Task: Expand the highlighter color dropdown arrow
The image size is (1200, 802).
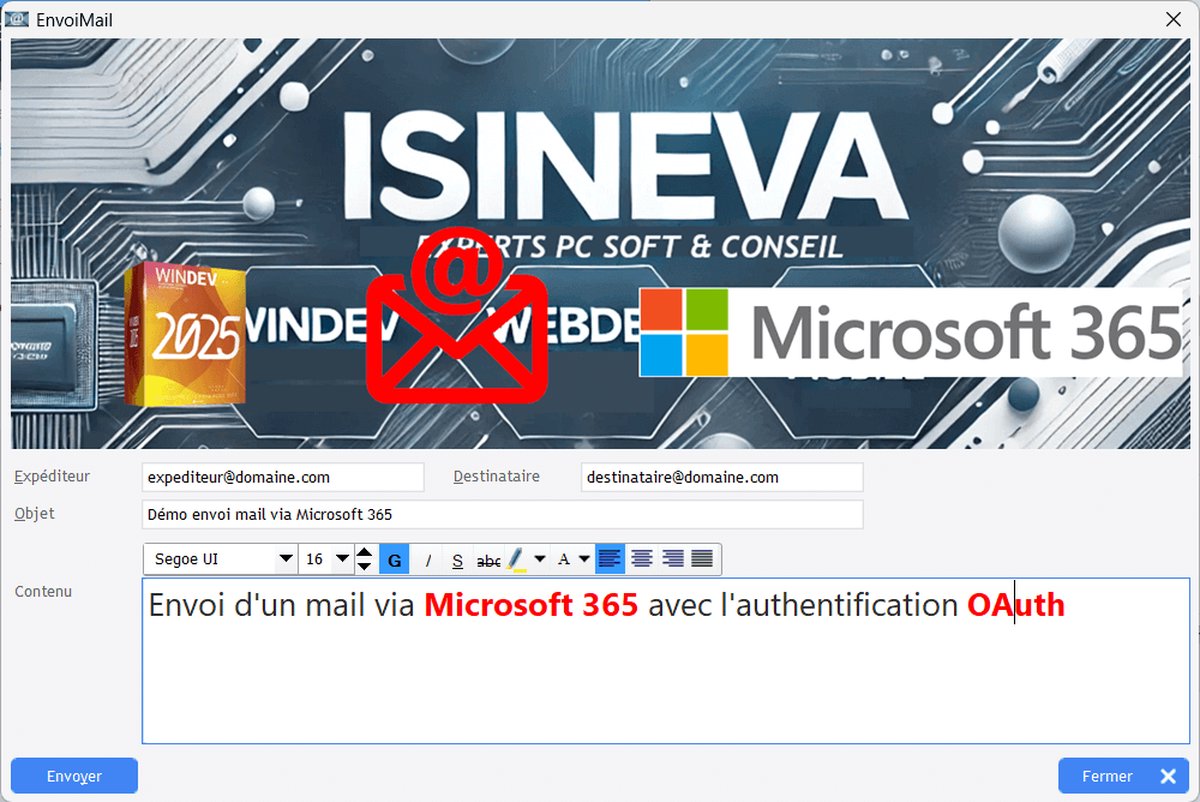Action: tap(539, 559)
